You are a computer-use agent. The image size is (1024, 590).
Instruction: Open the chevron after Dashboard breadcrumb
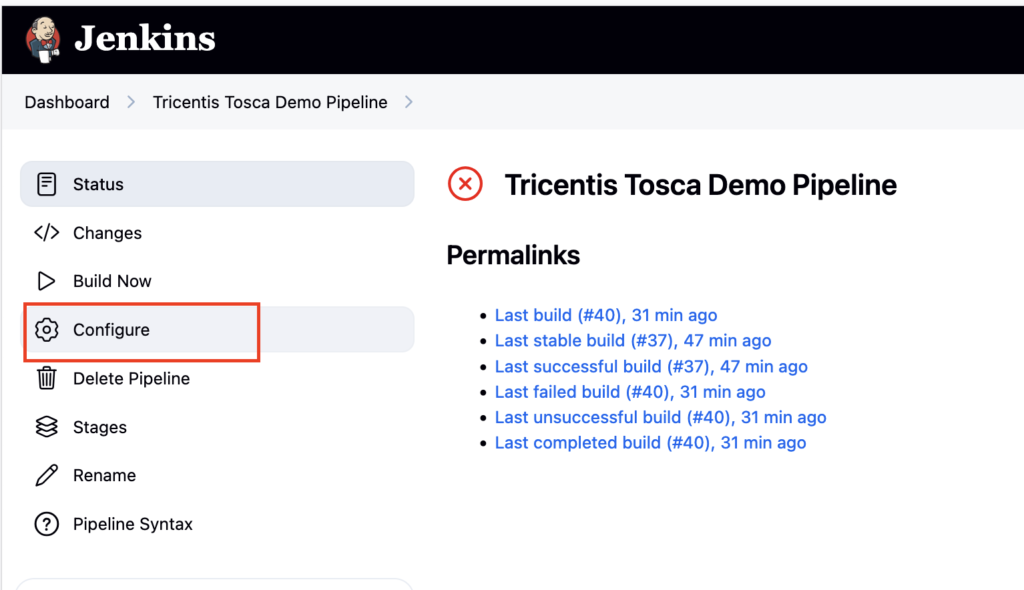coord(131,103)
